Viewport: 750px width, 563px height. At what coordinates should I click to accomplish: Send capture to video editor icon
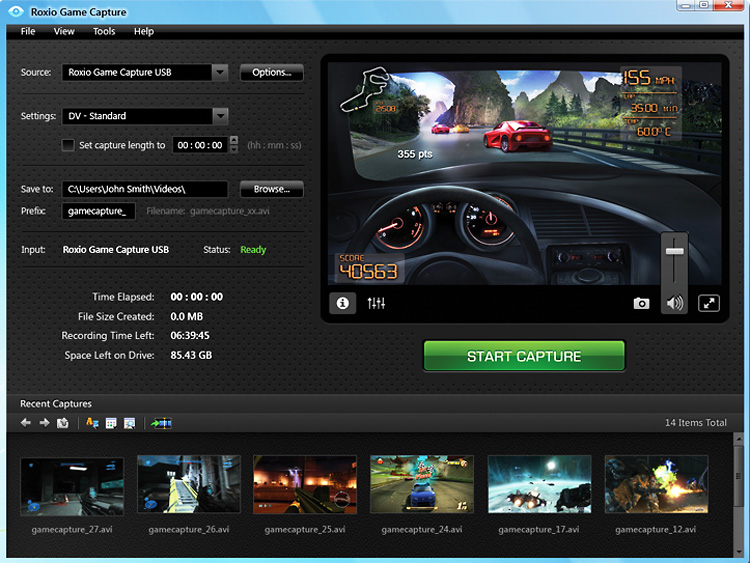[161, 423]
